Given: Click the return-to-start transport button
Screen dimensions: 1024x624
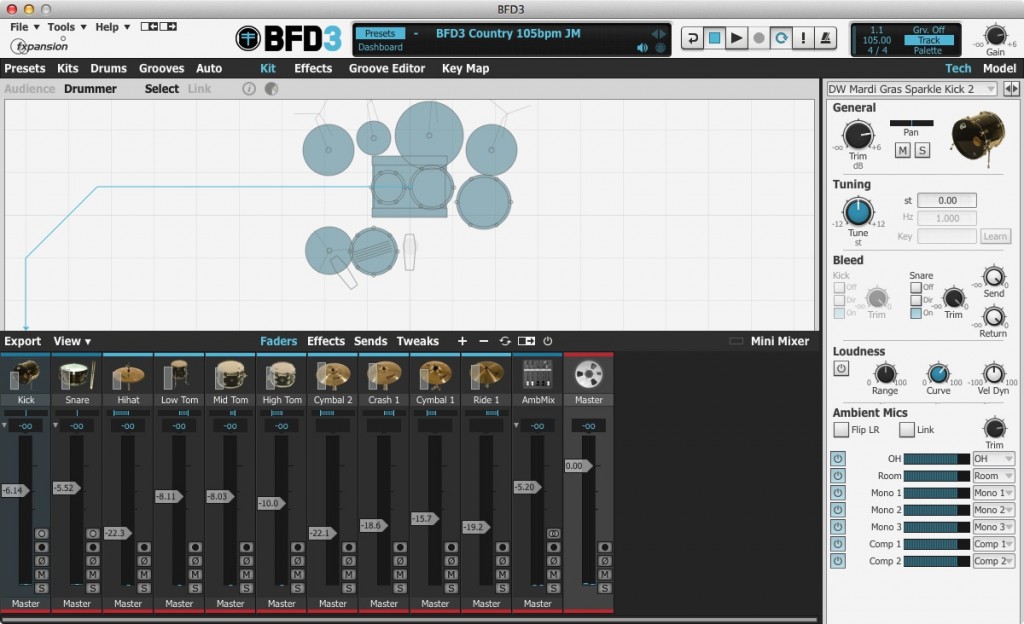Looking at the screenshot, I should (x=692, y=39).
